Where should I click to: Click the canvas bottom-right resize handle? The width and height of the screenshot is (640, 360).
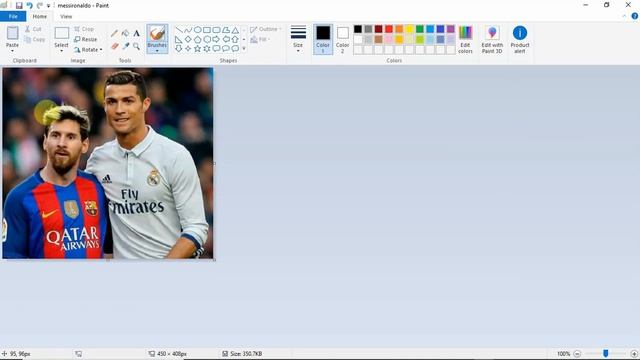(x=215, y=260)
